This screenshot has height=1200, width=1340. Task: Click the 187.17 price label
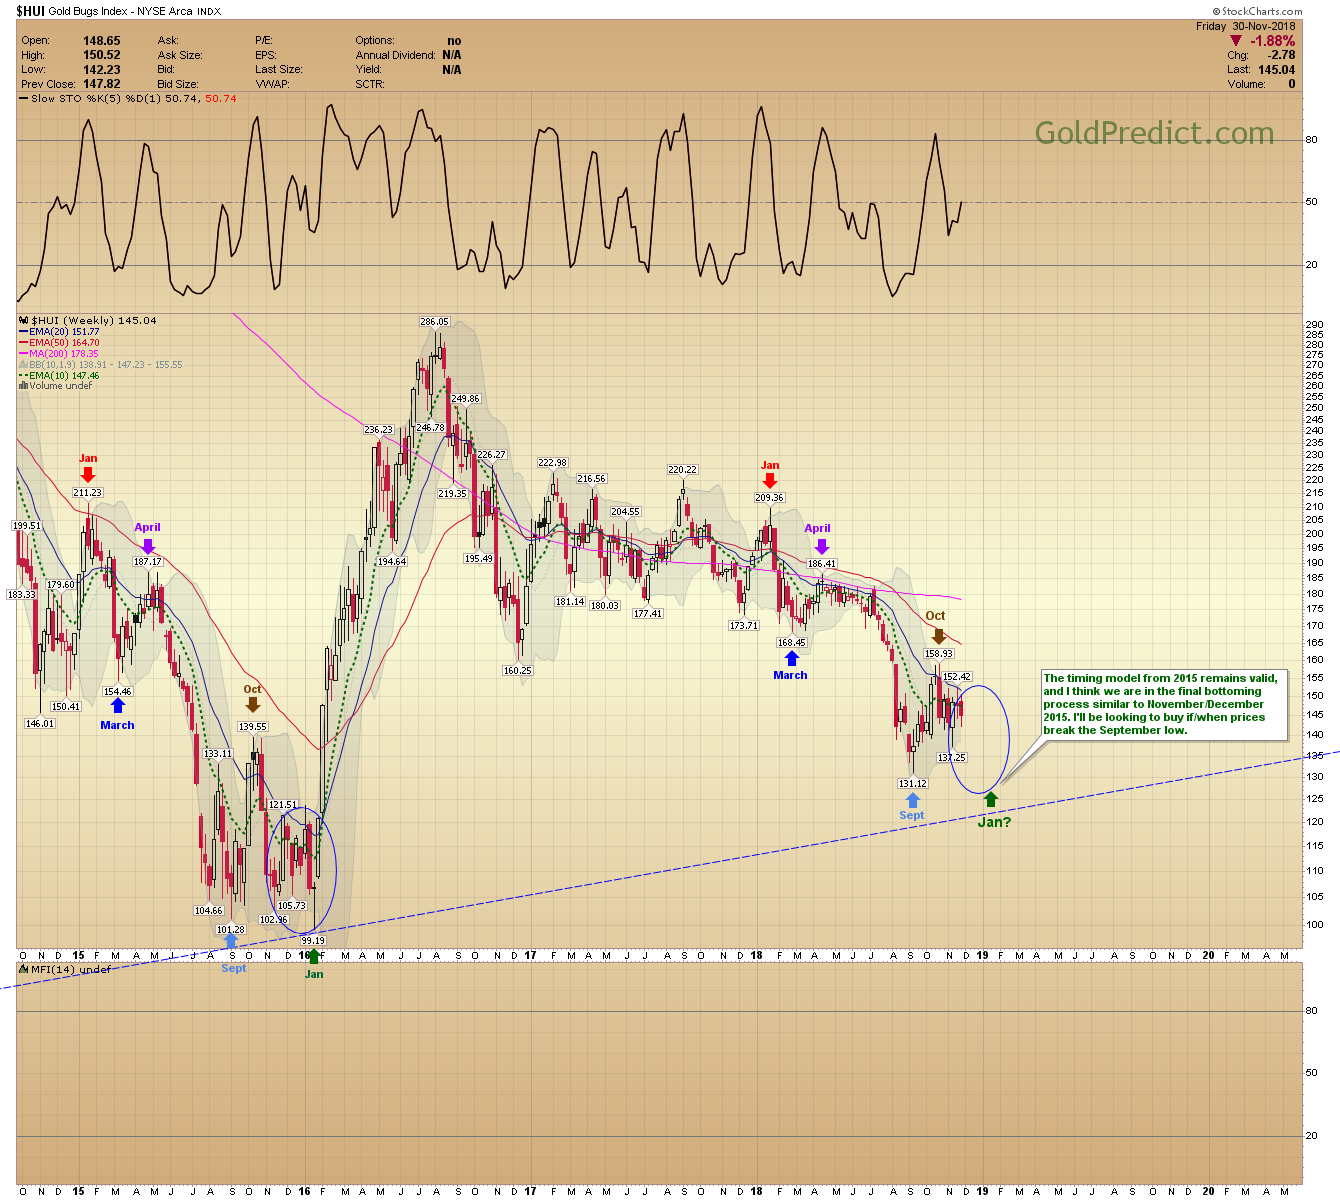pyautogui.click(x=148, y=562)
